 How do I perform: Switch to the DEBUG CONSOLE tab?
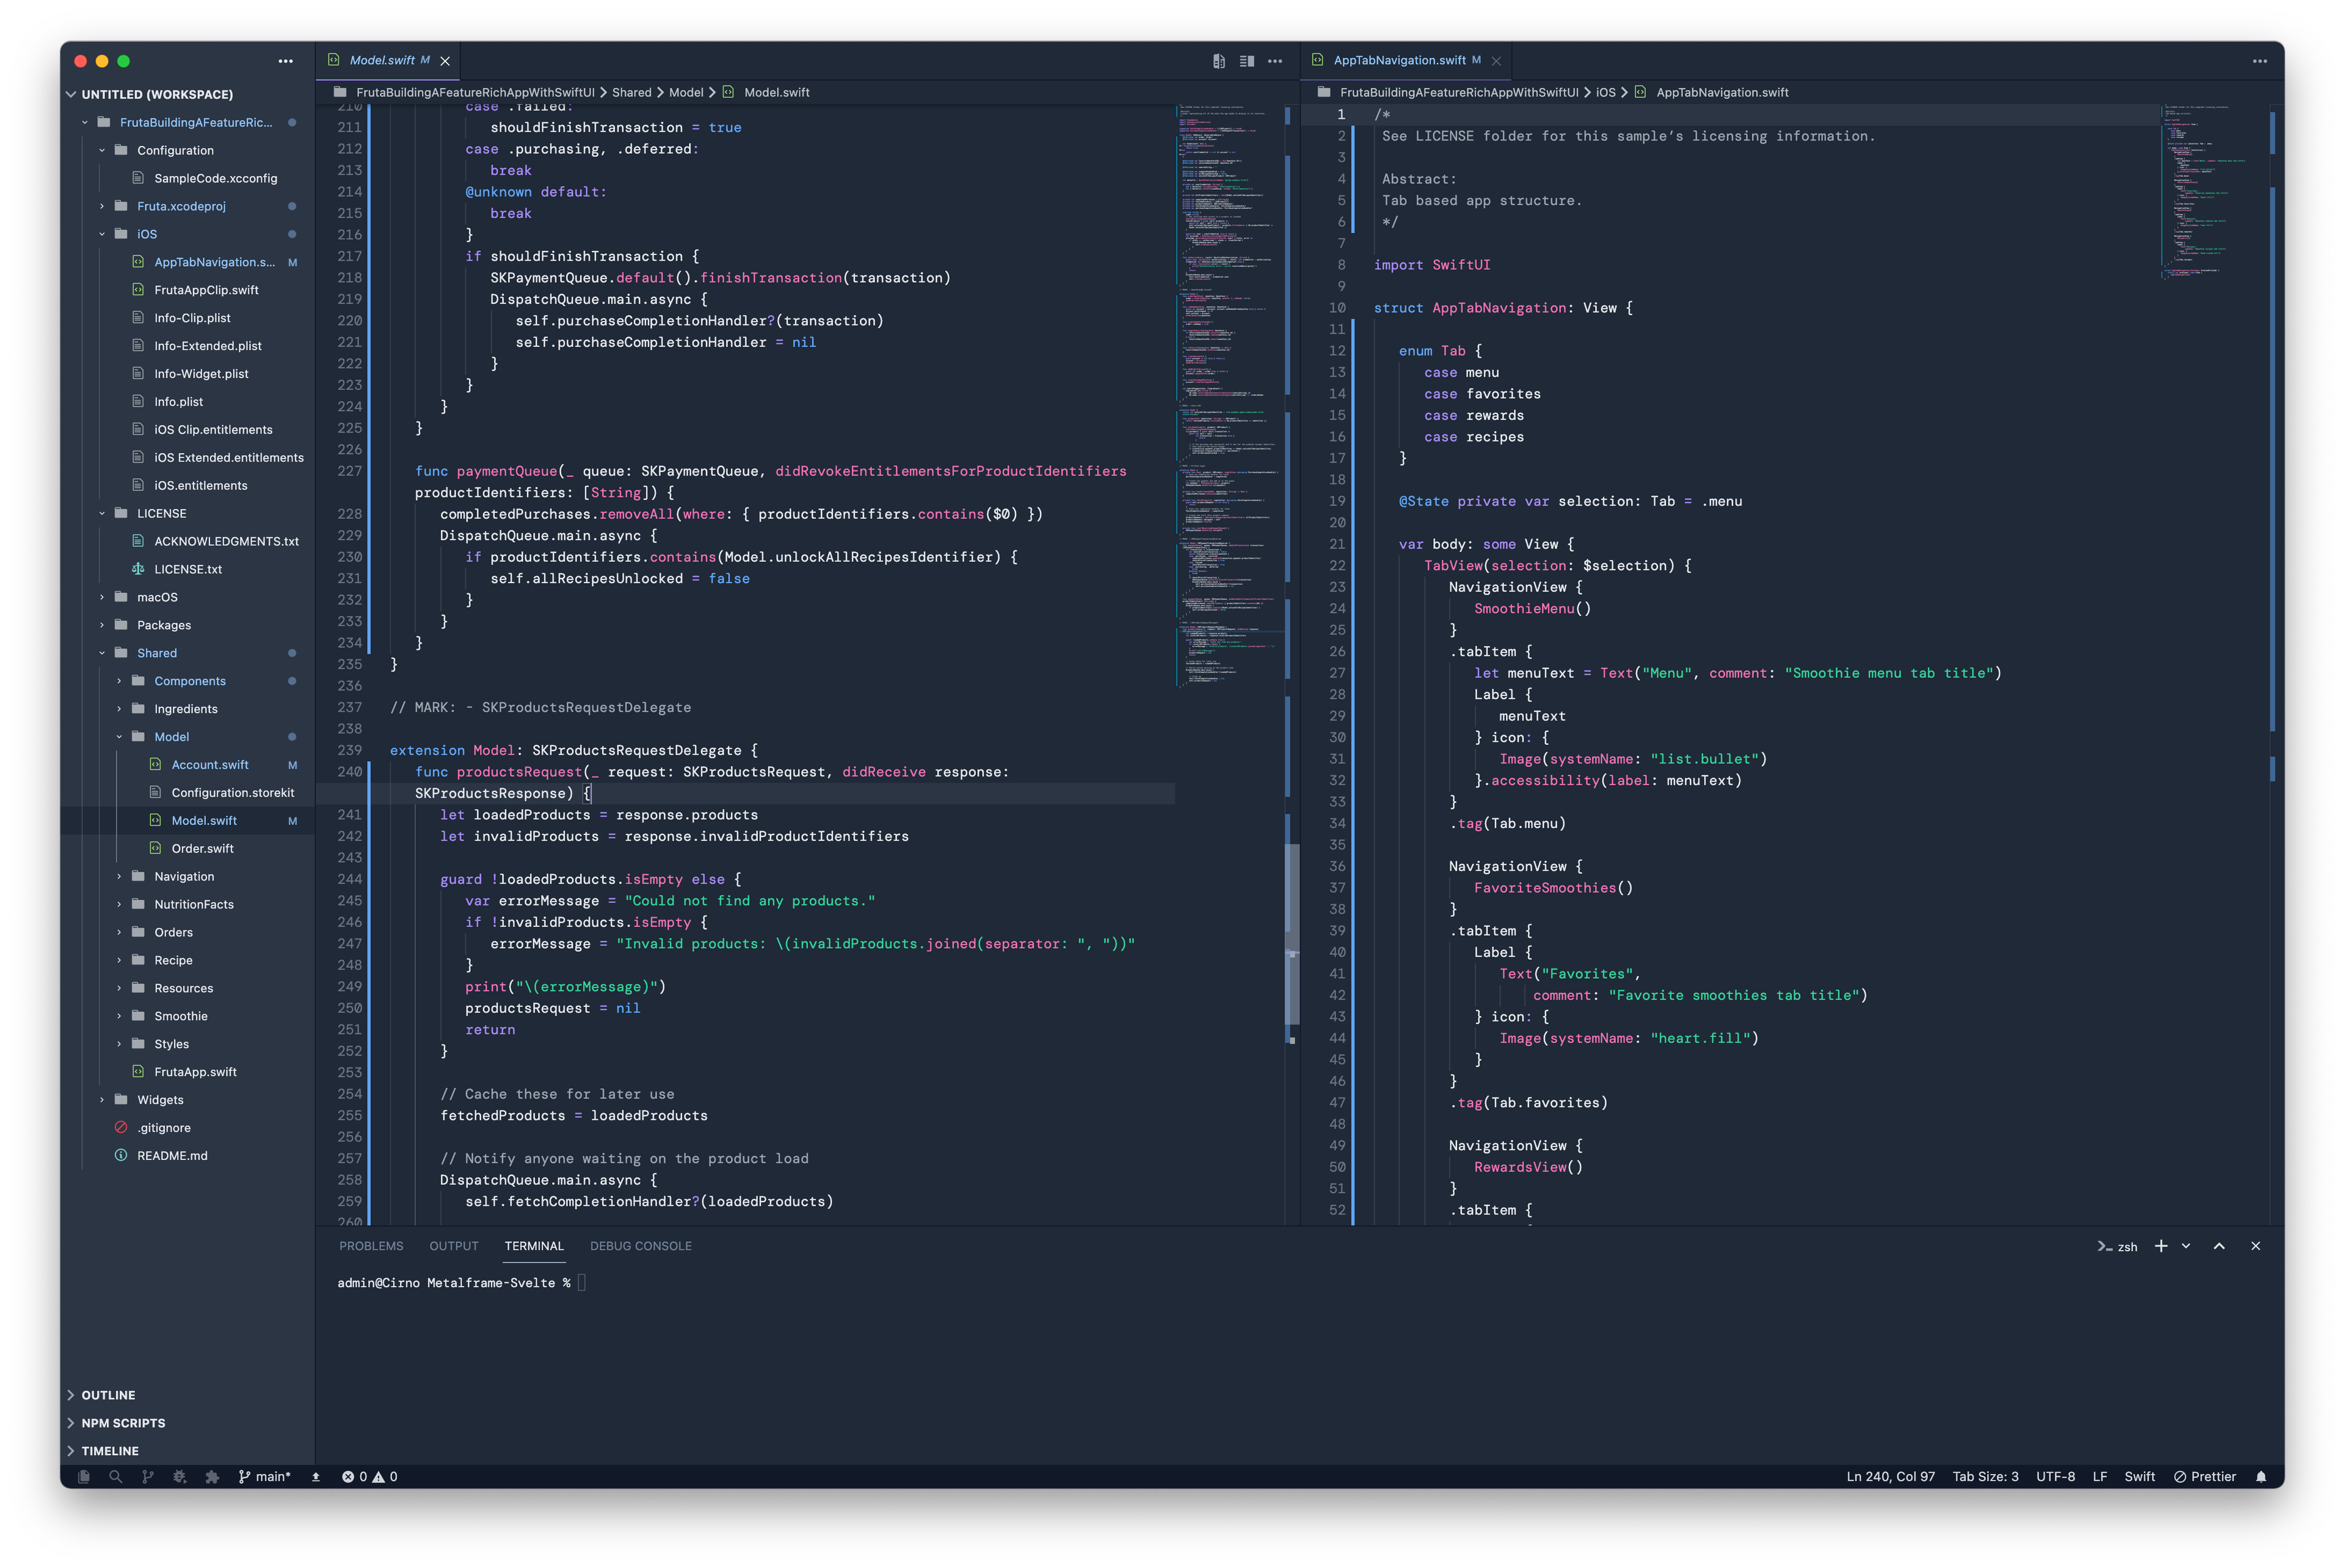point(640,1246)
